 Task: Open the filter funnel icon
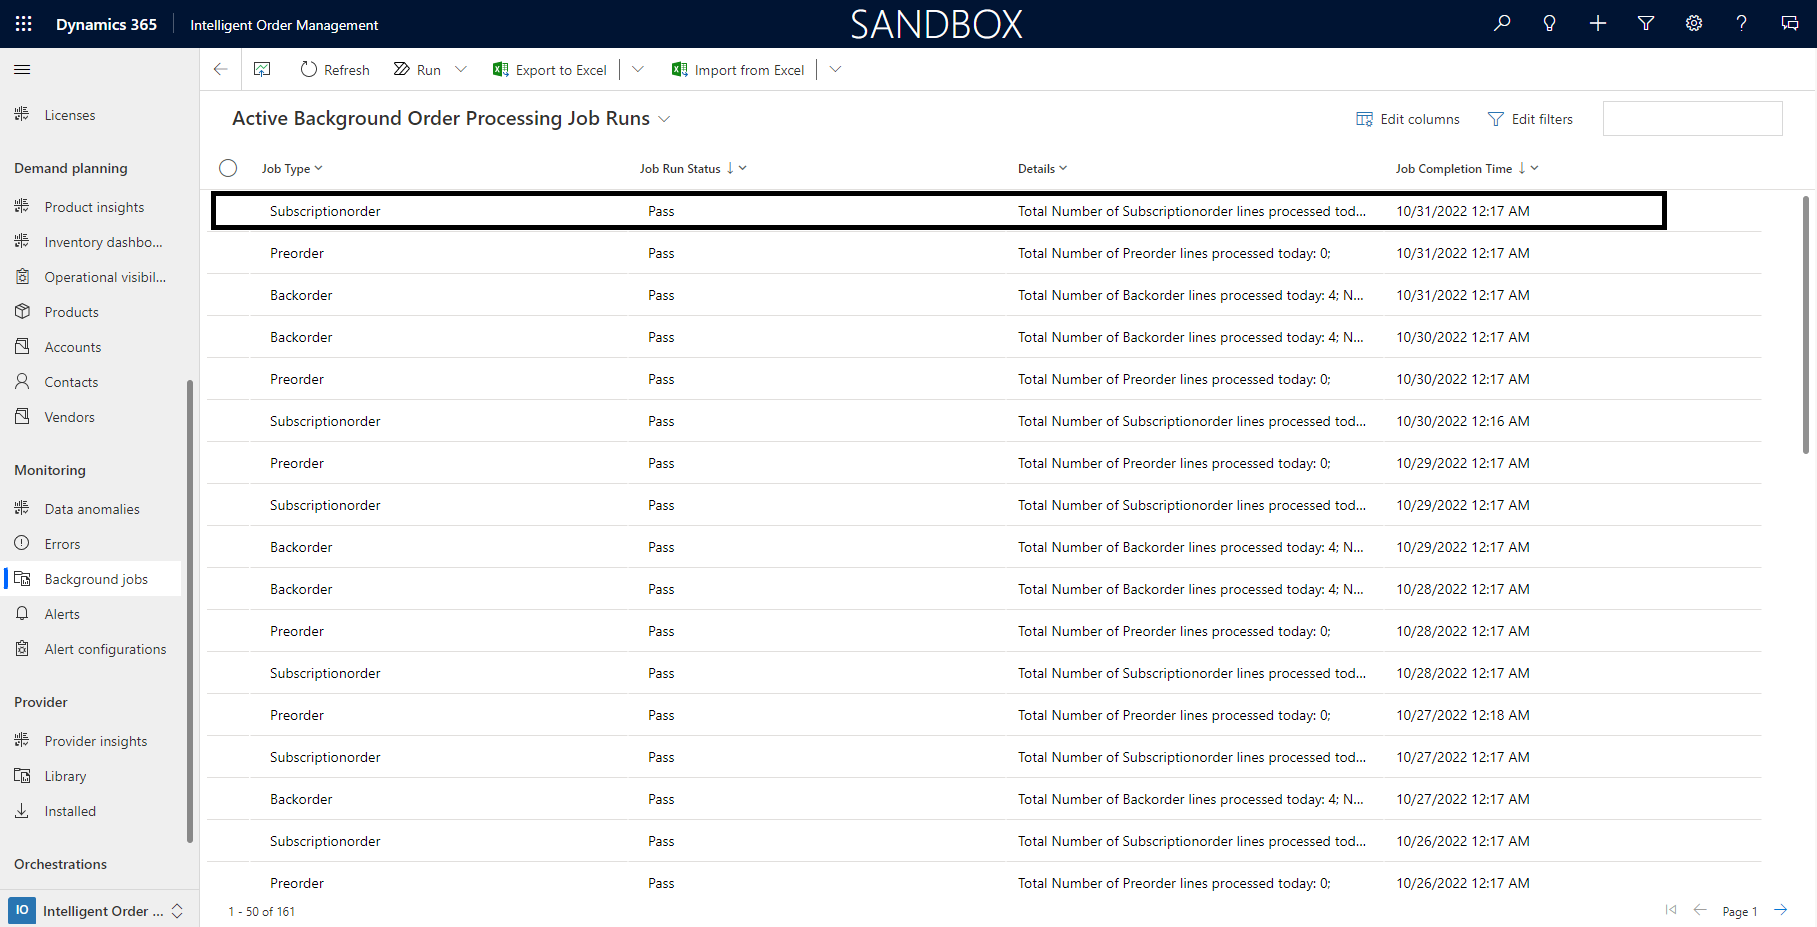point(1645,23)
